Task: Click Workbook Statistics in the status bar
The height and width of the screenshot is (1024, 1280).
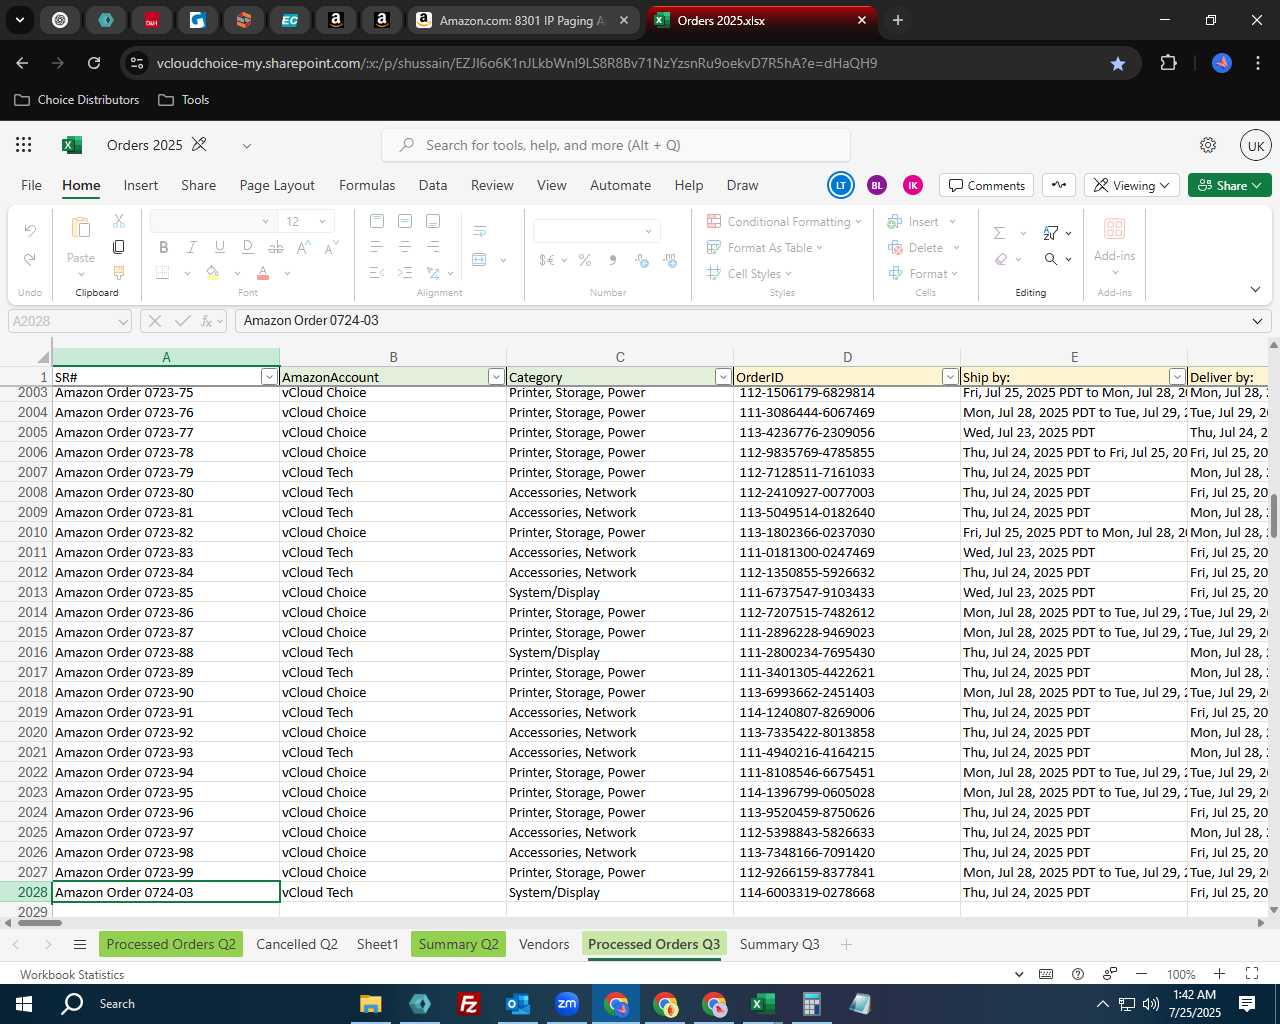Action: [x=72, y=974]
